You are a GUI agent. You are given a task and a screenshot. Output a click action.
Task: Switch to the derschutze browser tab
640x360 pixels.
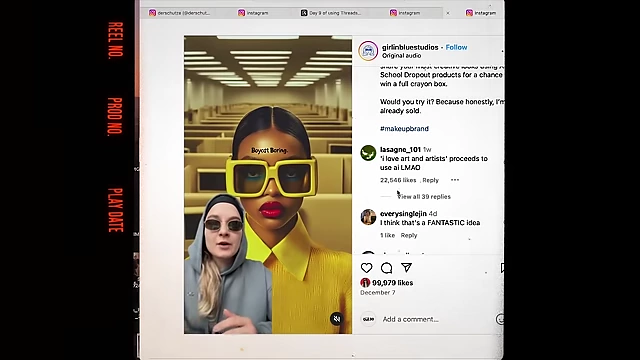point(180,13)
